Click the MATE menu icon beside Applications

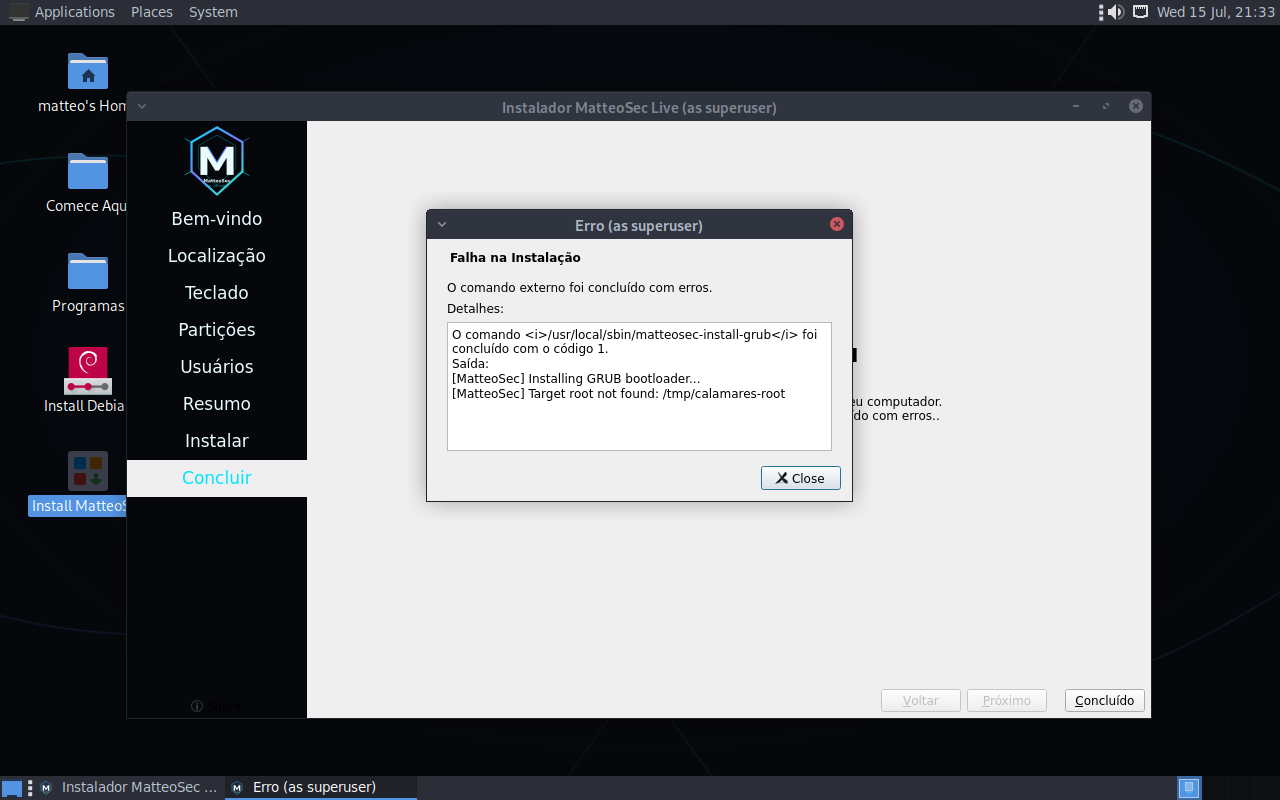tap(17, 12)
